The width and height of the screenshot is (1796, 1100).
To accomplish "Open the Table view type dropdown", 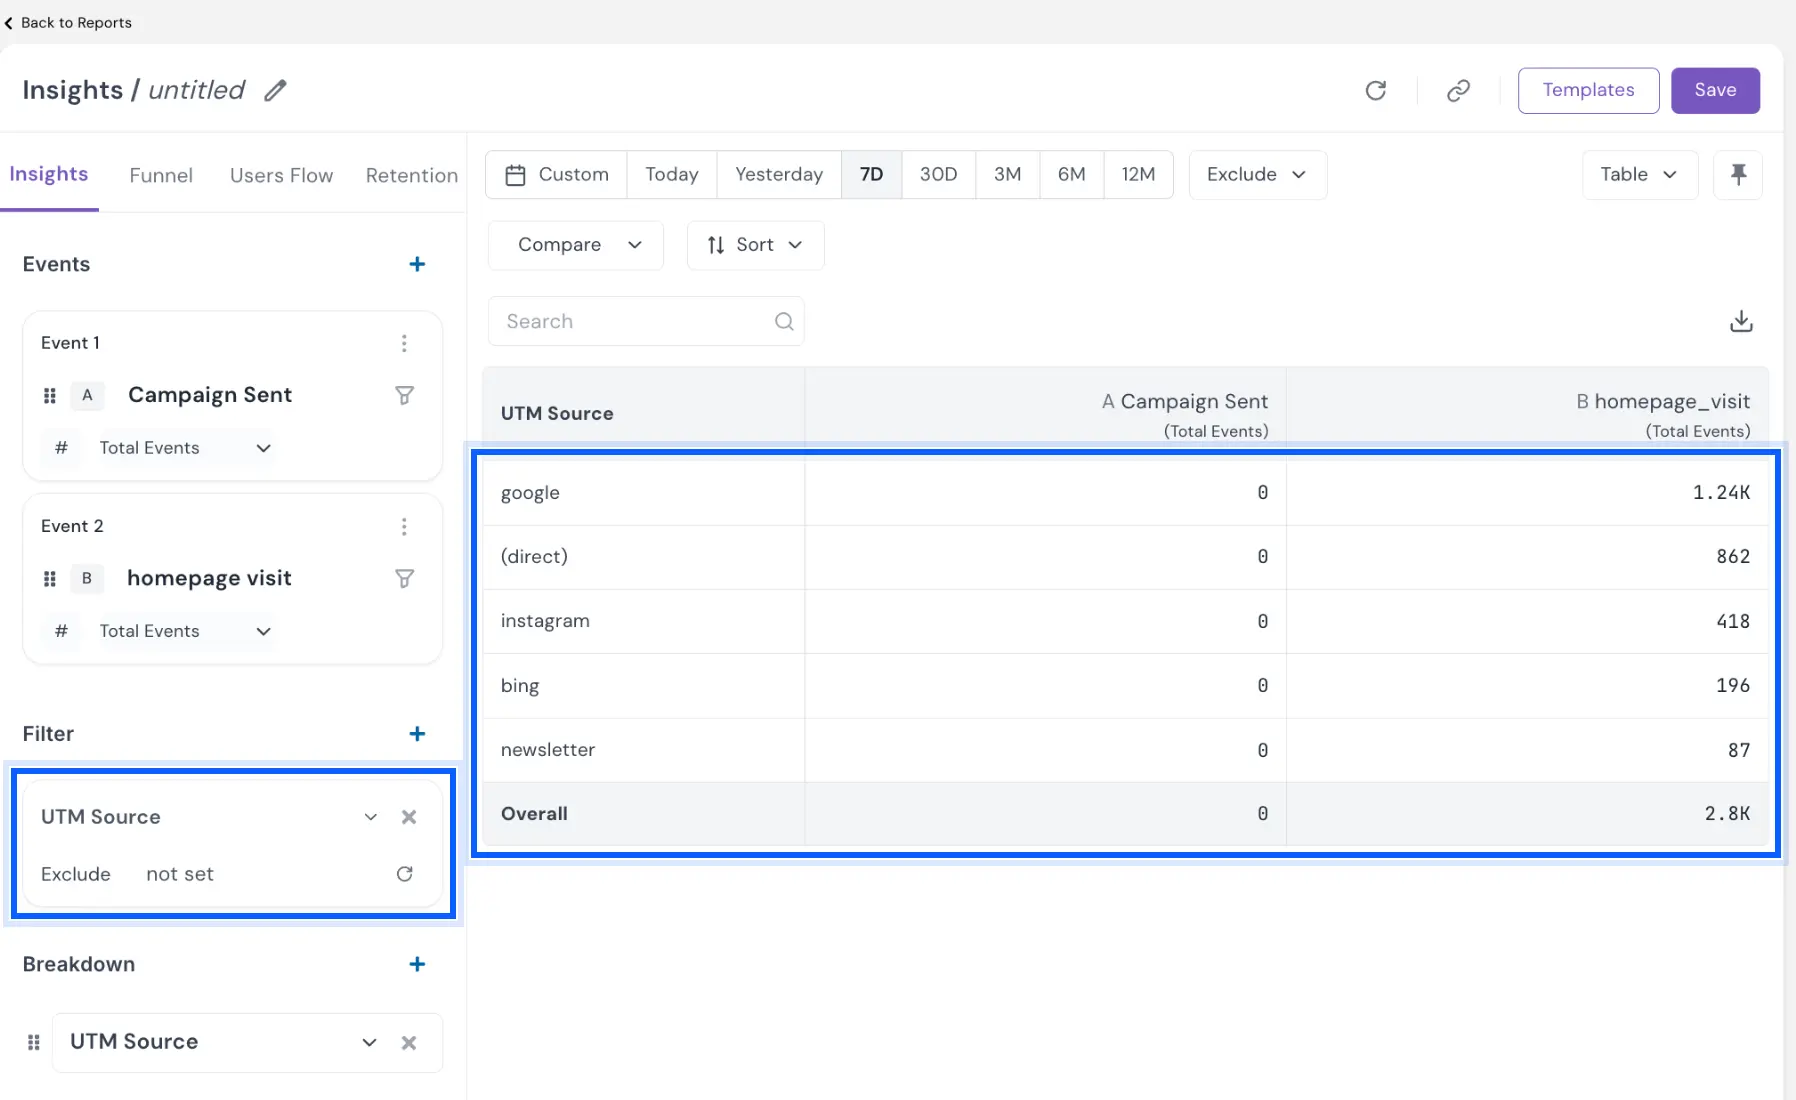I will [1640, 175].
